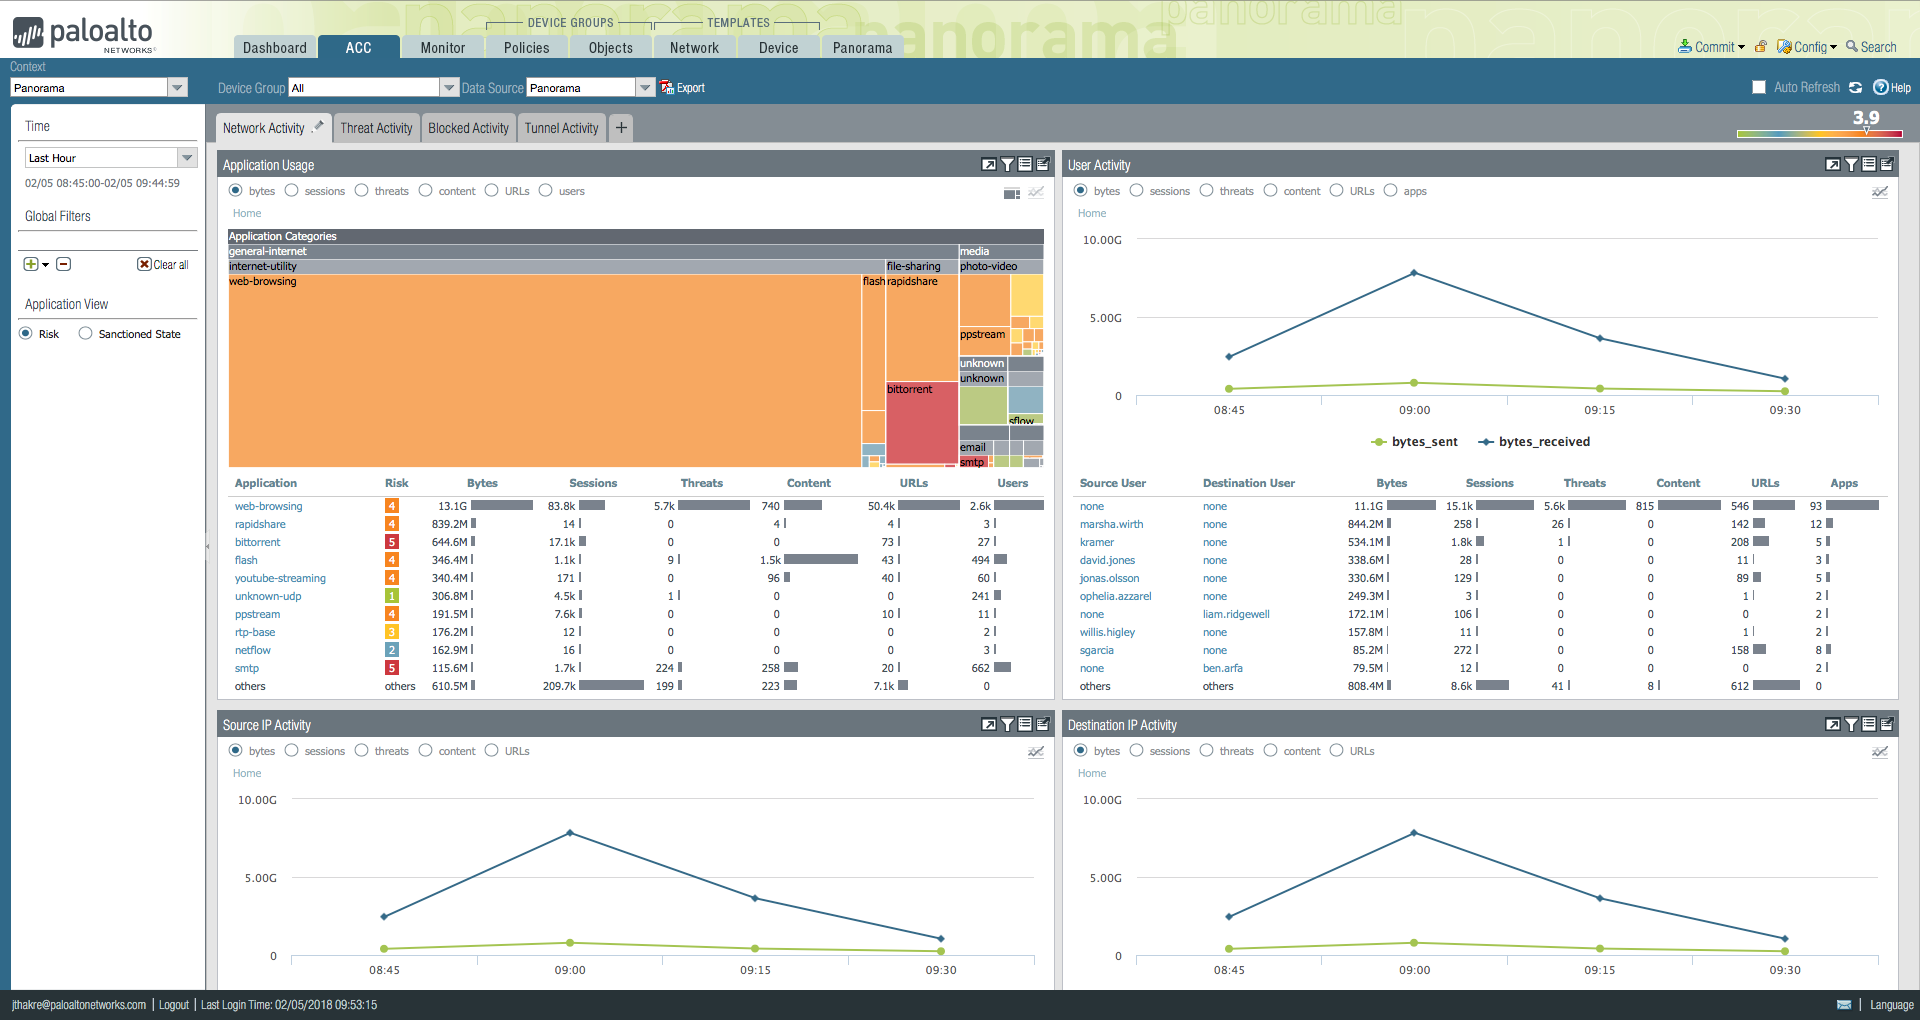
Task: Click the config lock padlock icon
Action: [x=1761, y=47]
